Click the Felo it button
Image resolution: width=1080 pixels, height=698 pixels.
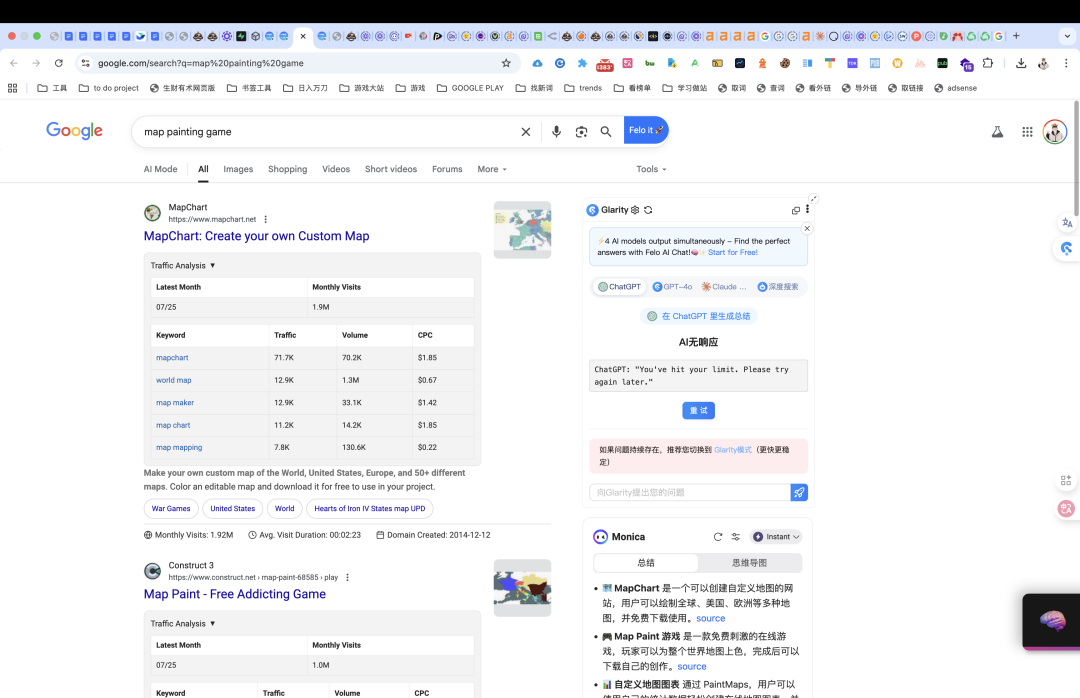(x=646, y=130)
